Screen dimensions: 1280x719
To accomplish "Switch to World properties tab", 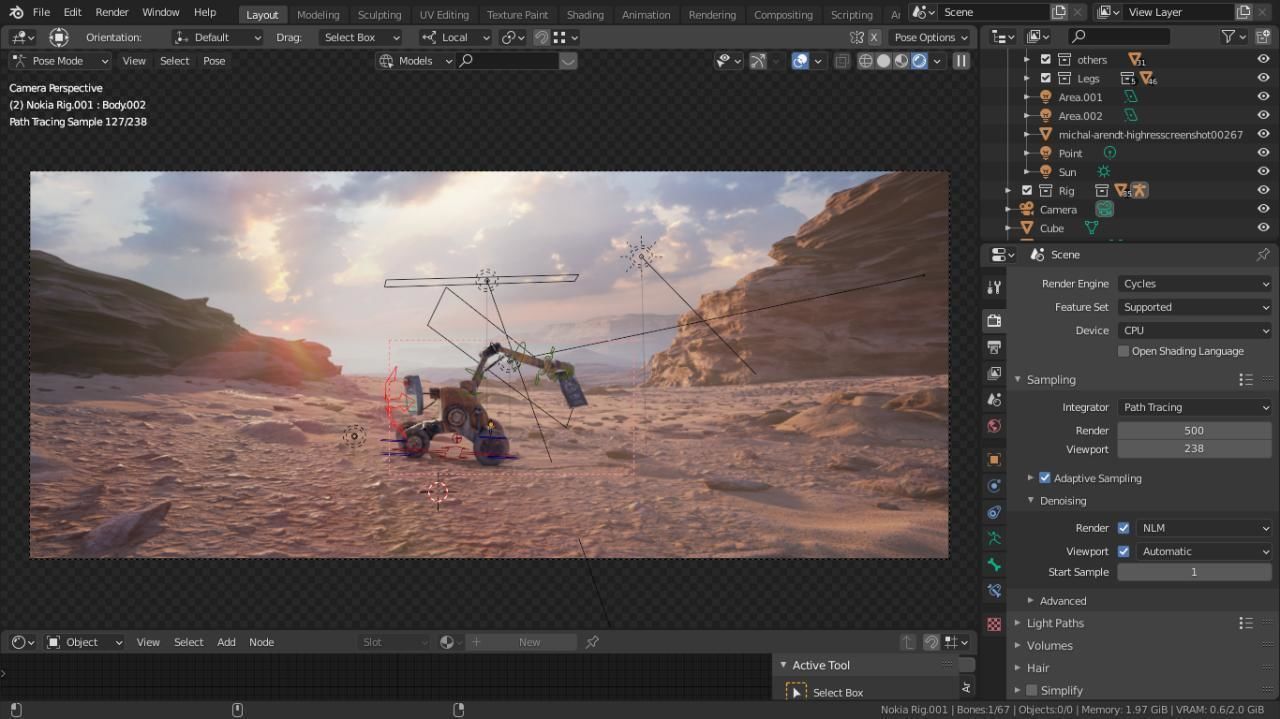I will (994, 426).
